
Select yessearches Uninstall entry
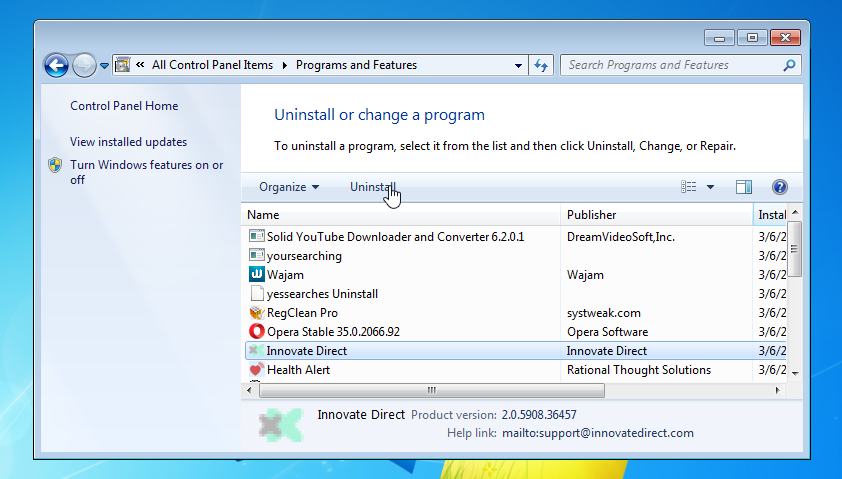(x=322, y=294)
